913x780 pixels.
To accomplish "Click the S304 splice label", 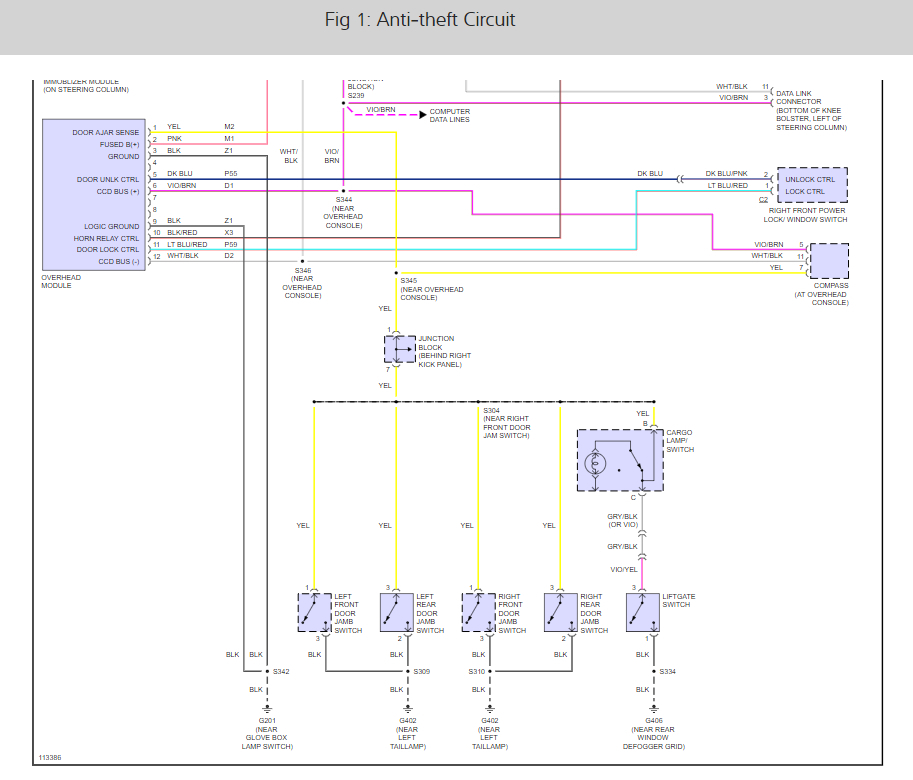I will point(491,410).
